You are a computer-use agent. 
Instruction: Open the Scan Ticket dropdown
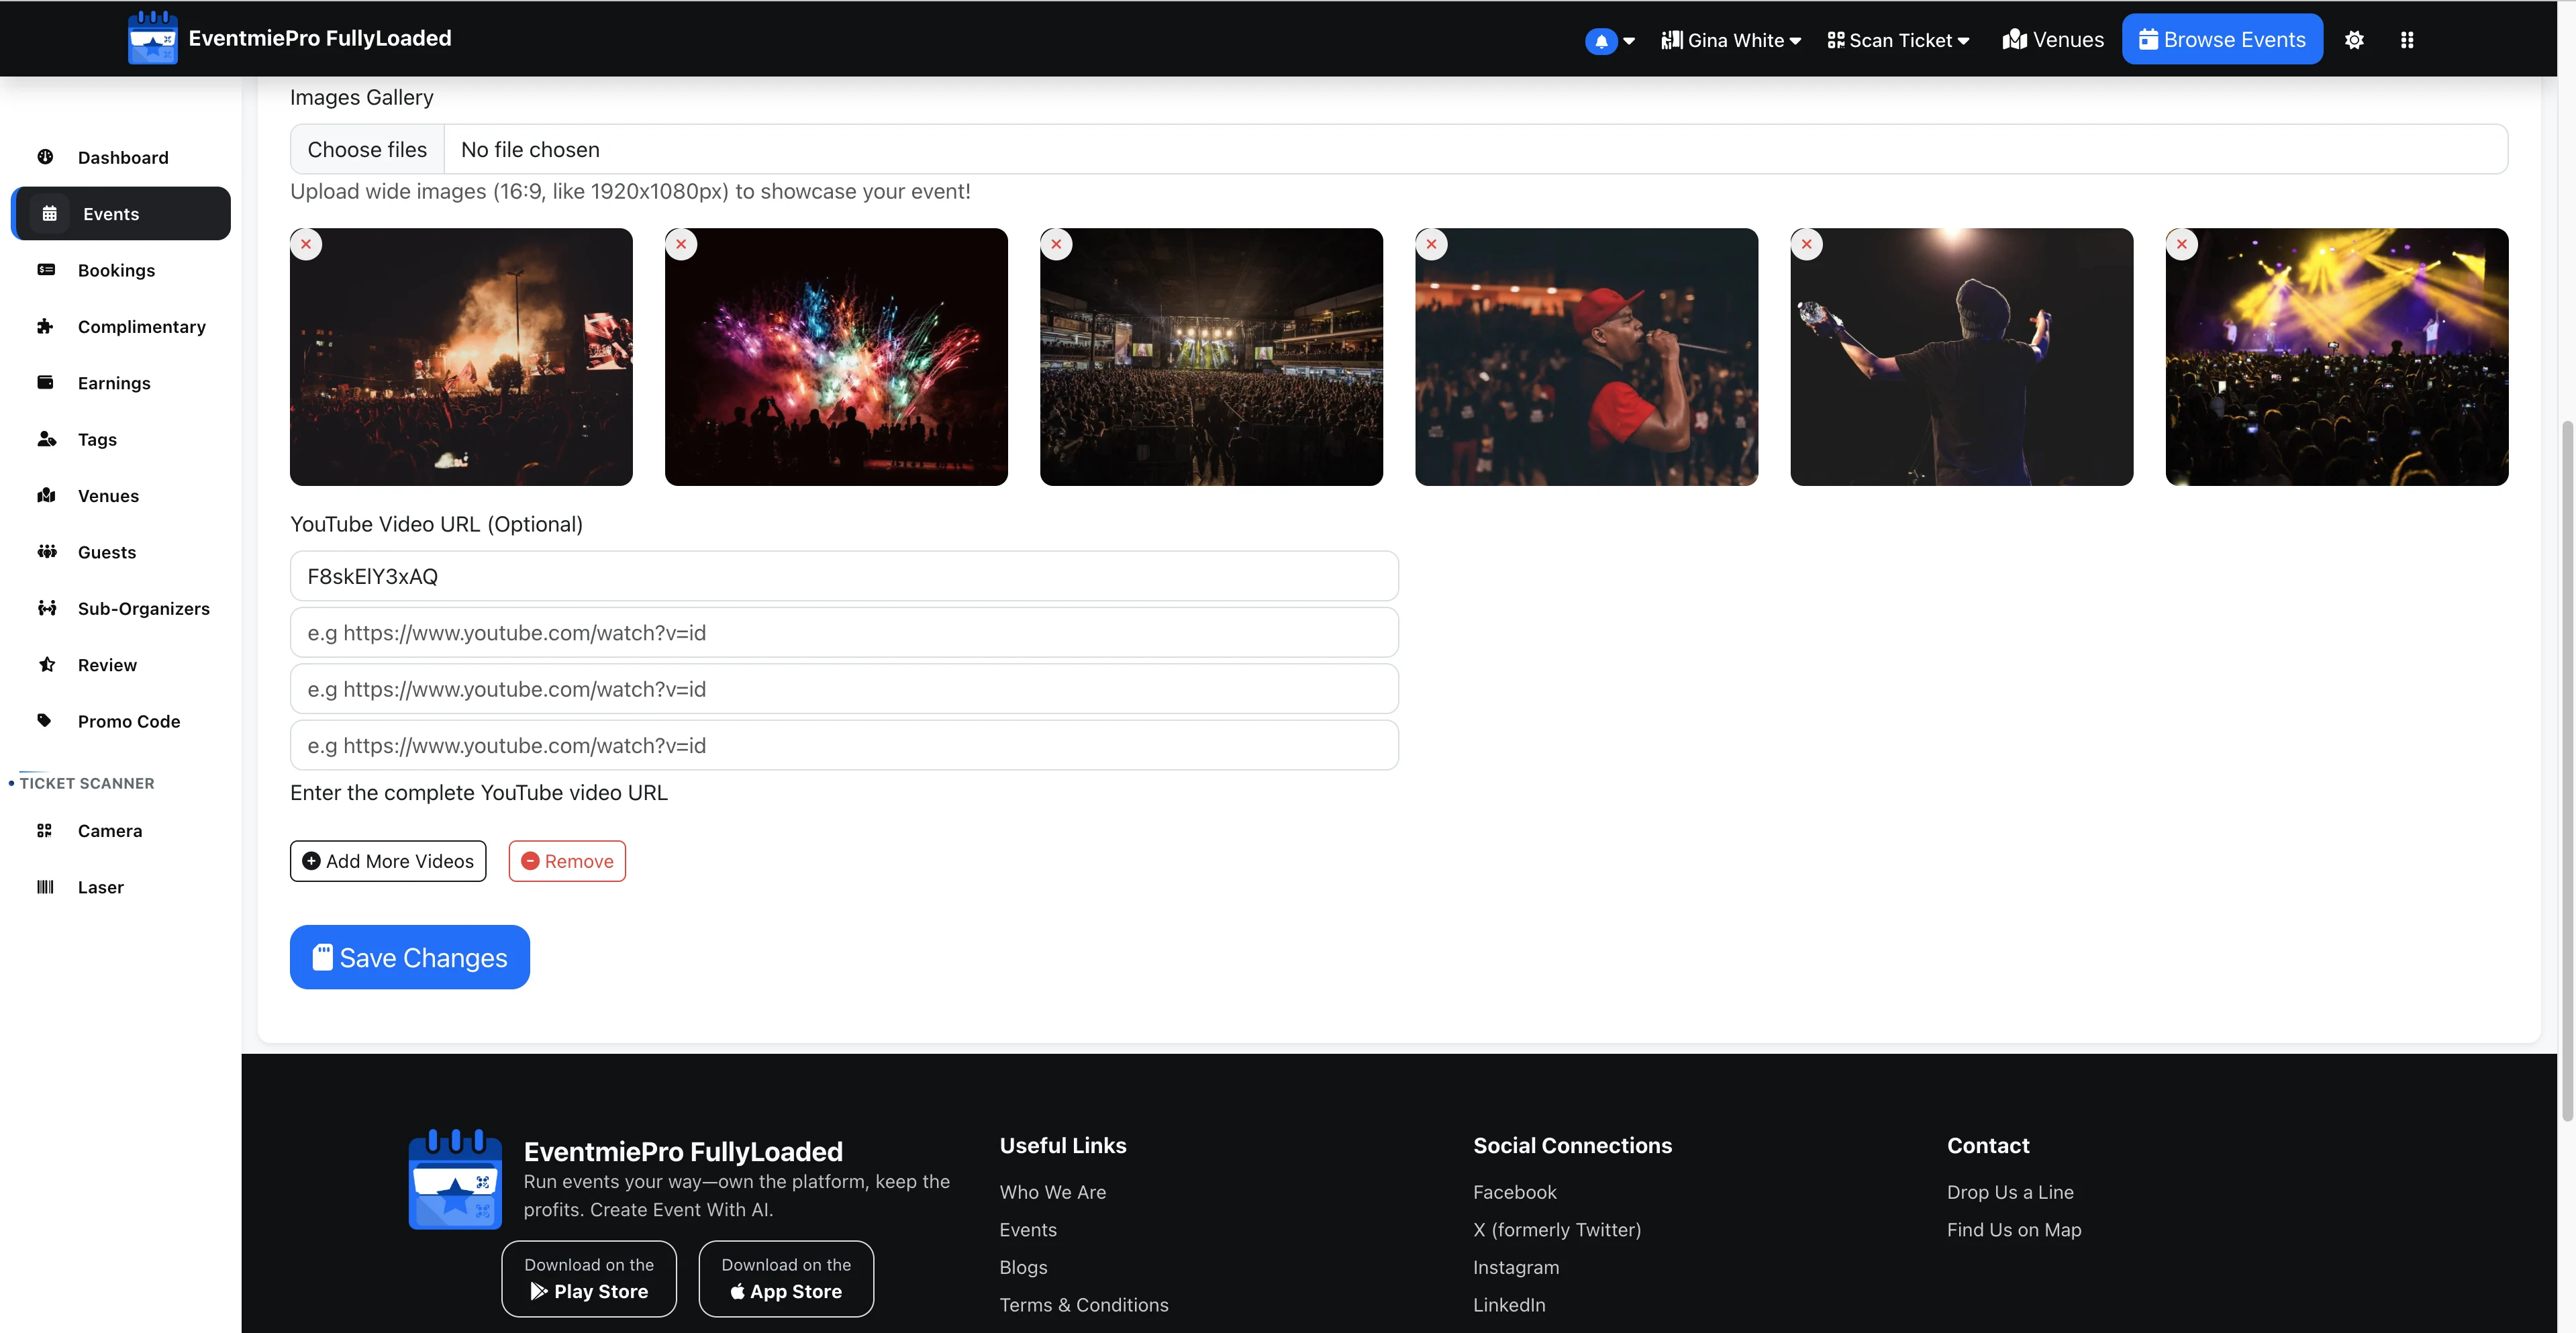pos(1898,40)
